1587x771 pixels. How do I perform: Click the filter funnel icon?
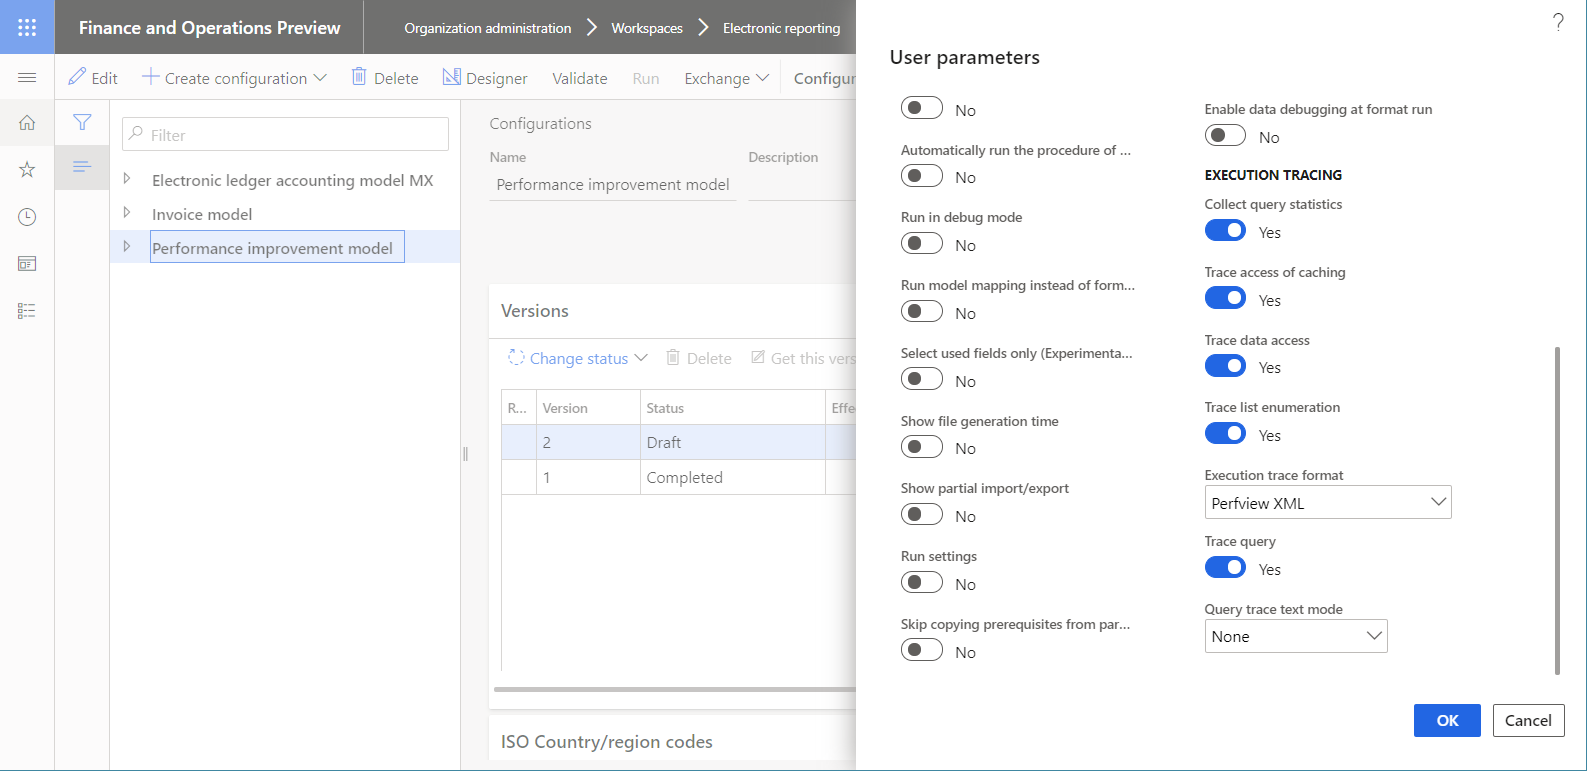(82, 122)
